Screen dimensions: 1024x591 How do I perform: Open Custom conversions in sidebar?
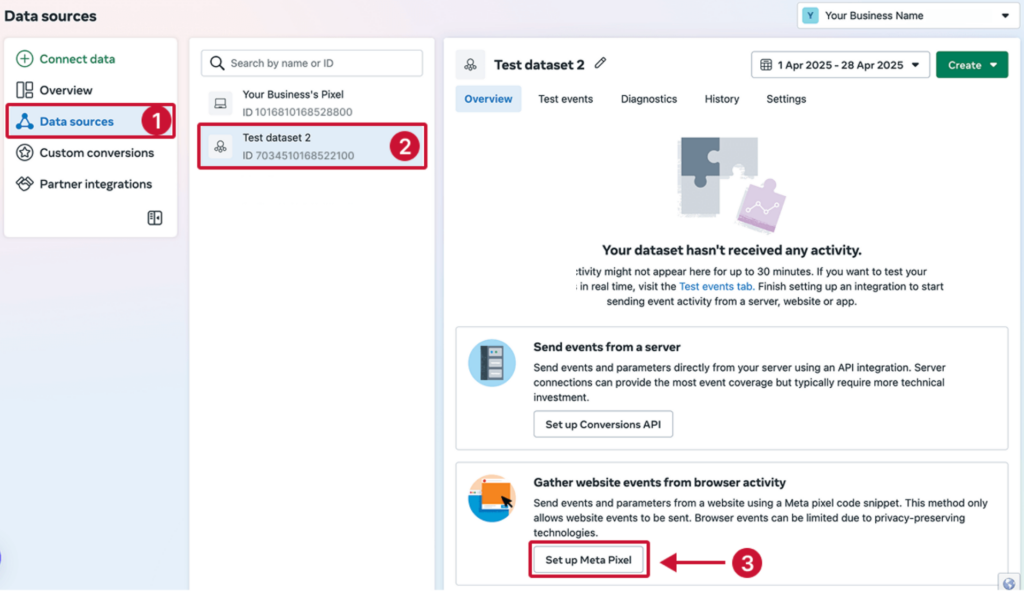click(x=97, y=153)
